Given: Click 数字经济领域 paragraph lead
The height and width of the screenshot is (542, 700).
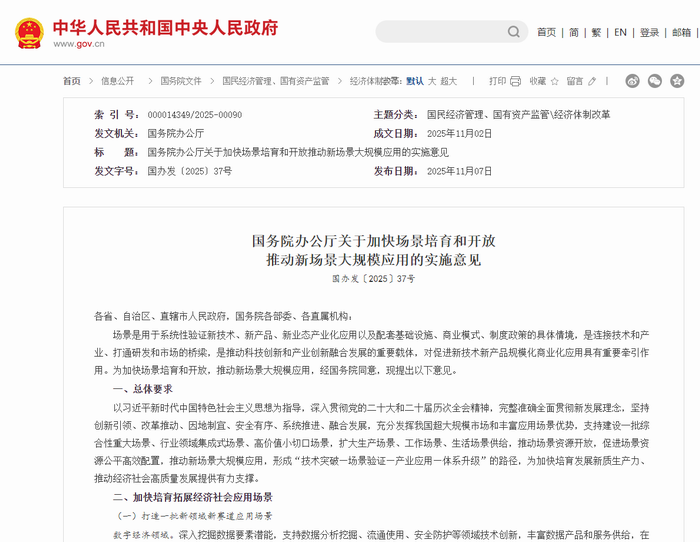Looking at the screenshot, I should click(x=141, y=535).
